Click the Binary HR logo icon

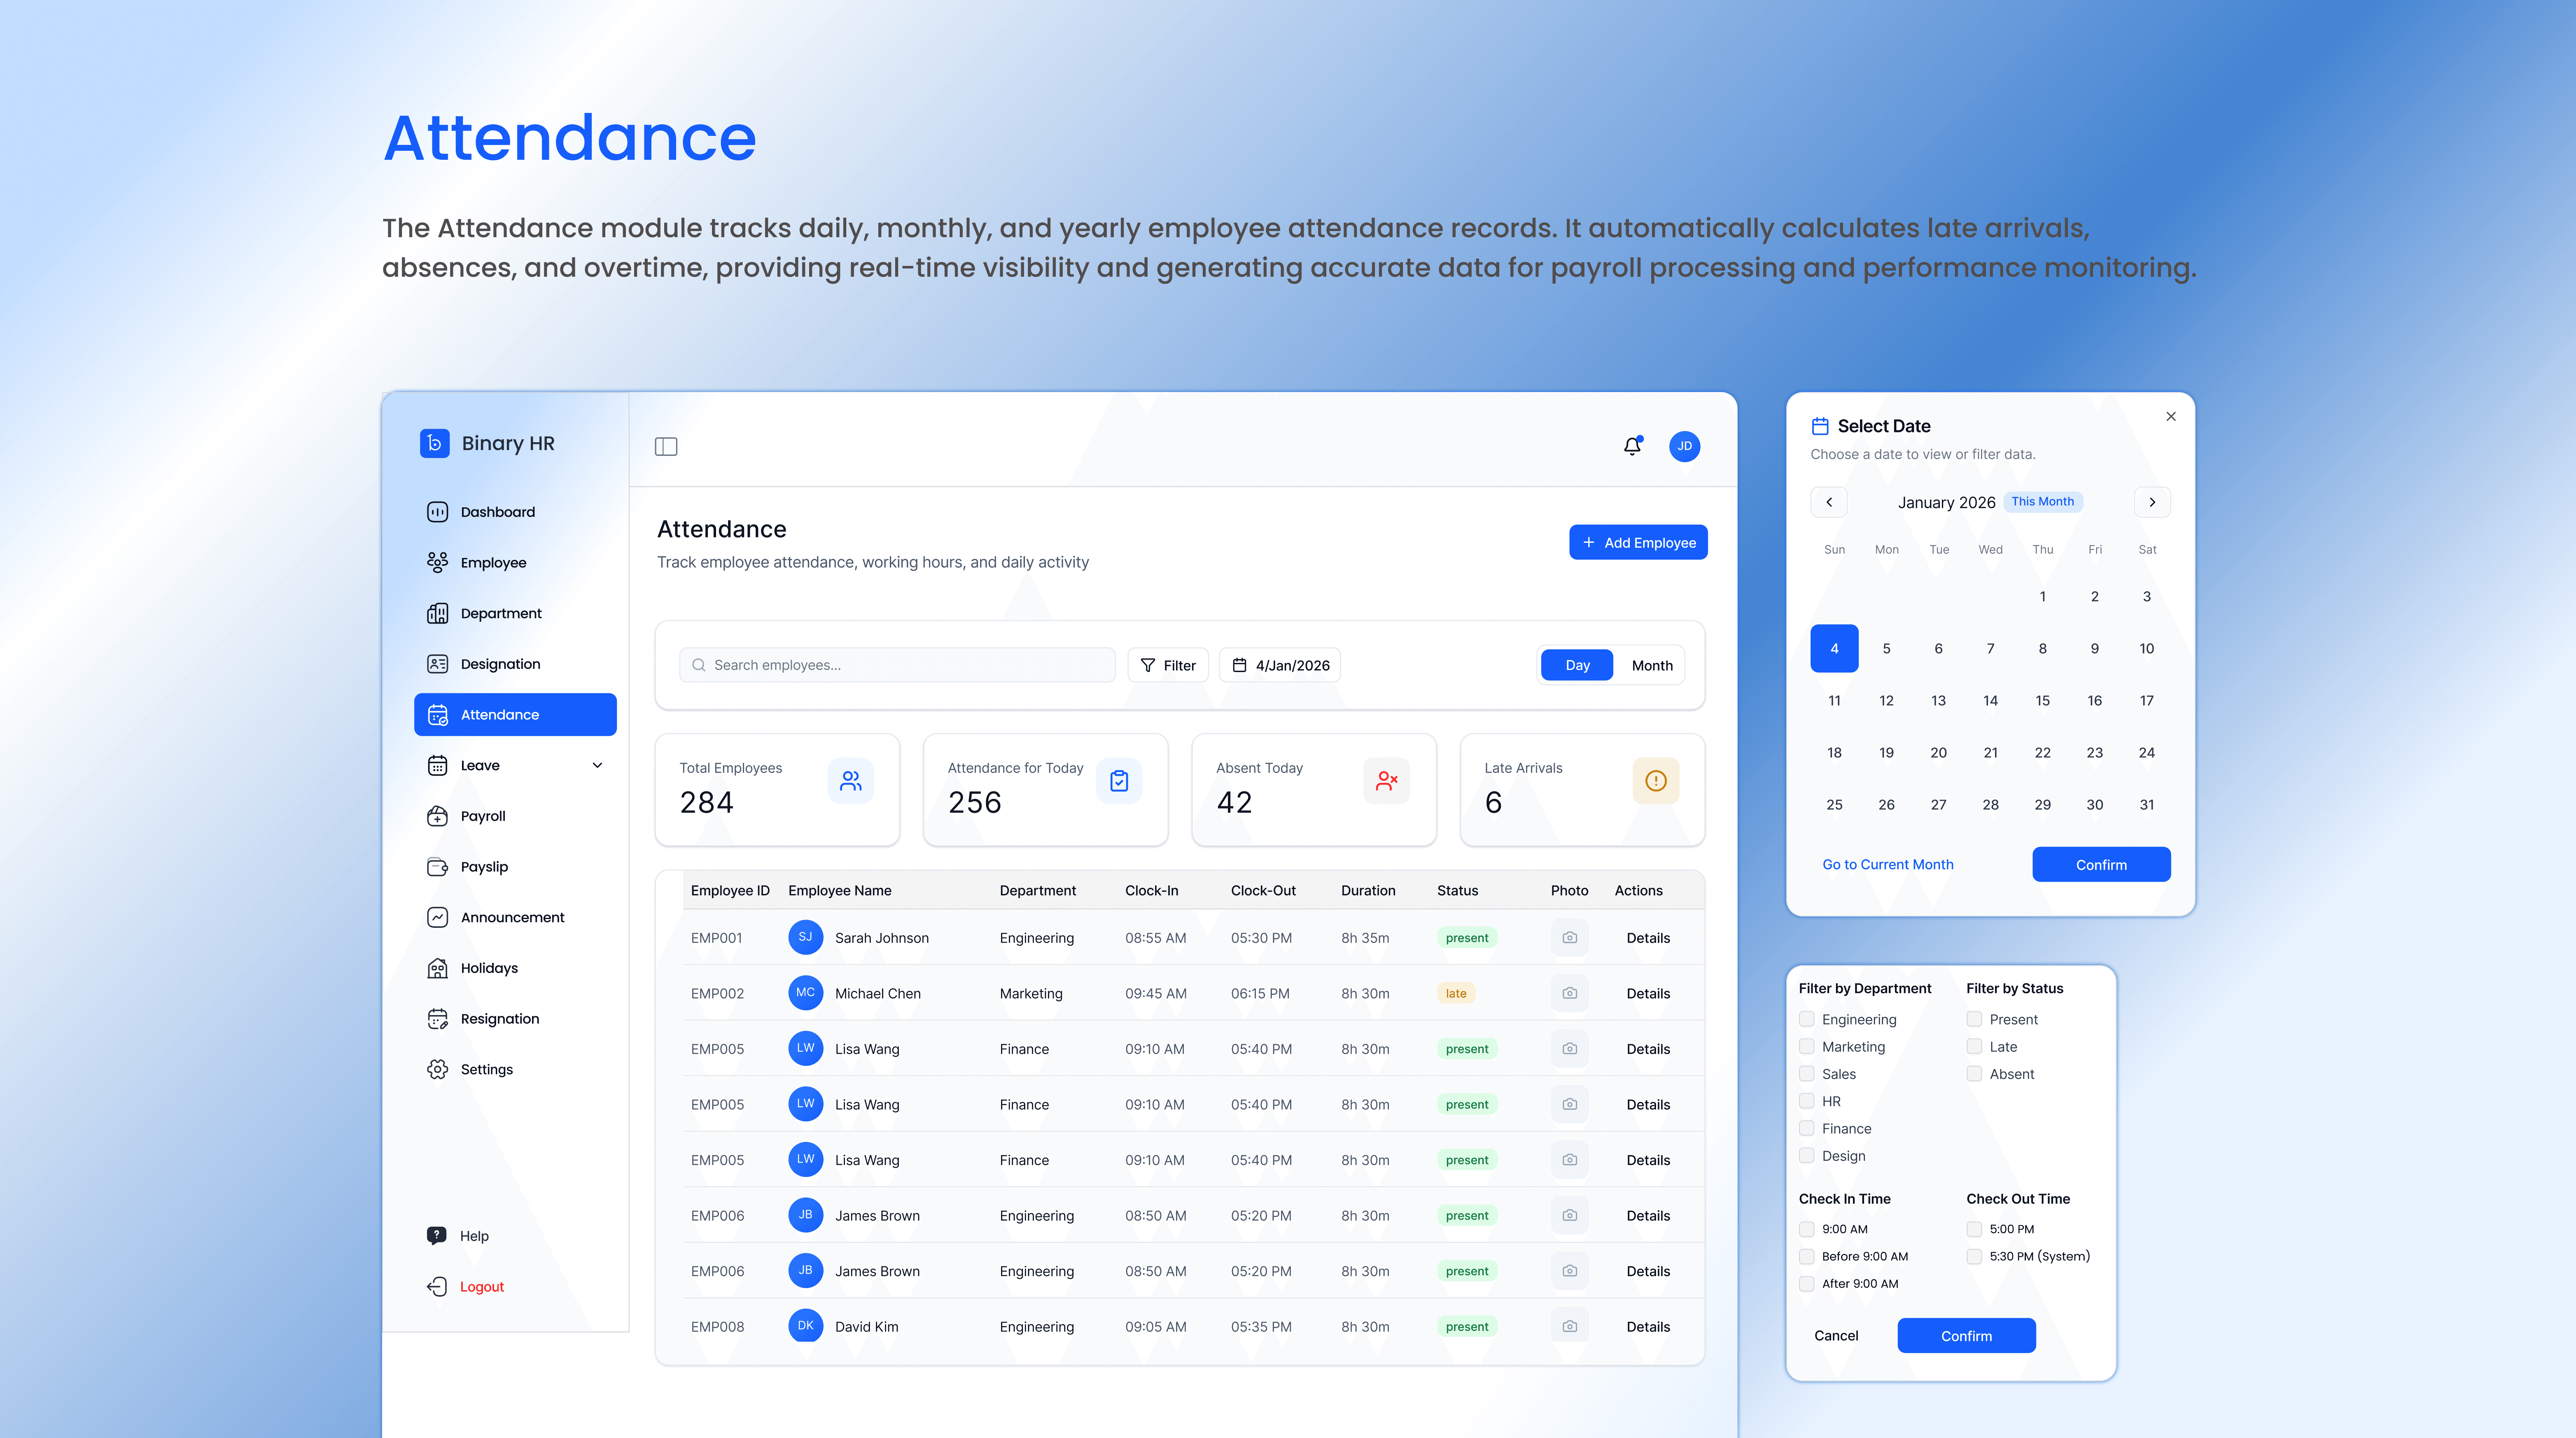coord(434,443)
